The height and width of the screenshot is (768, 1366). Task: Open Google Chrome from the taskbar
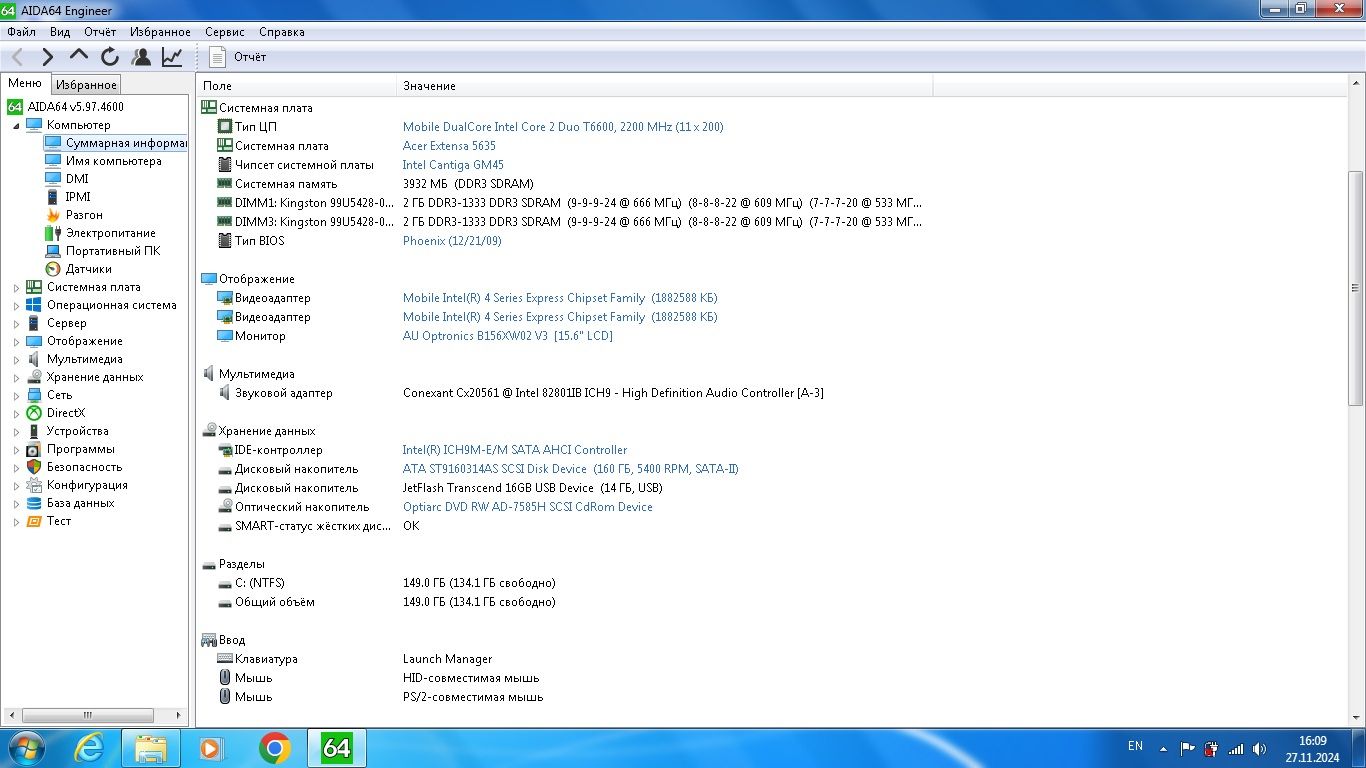(x=275, y=748)
